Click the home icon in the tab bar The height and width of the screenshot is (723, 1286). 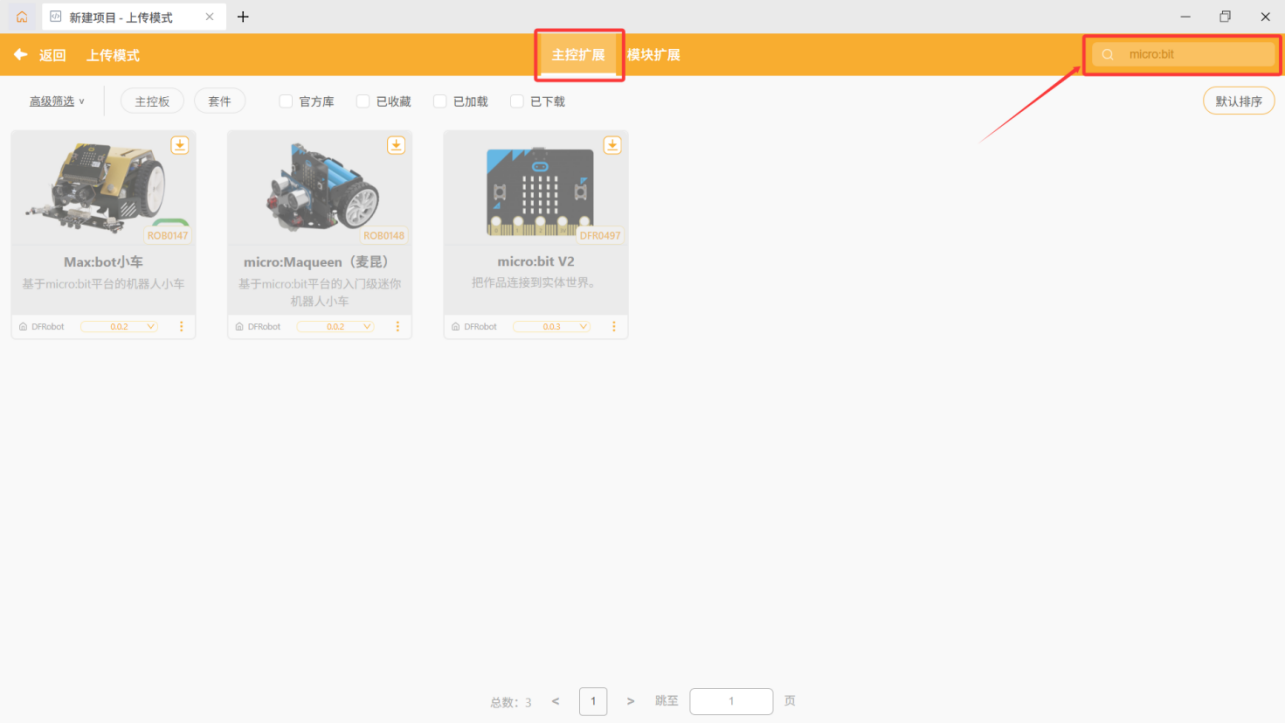(21, 17)
